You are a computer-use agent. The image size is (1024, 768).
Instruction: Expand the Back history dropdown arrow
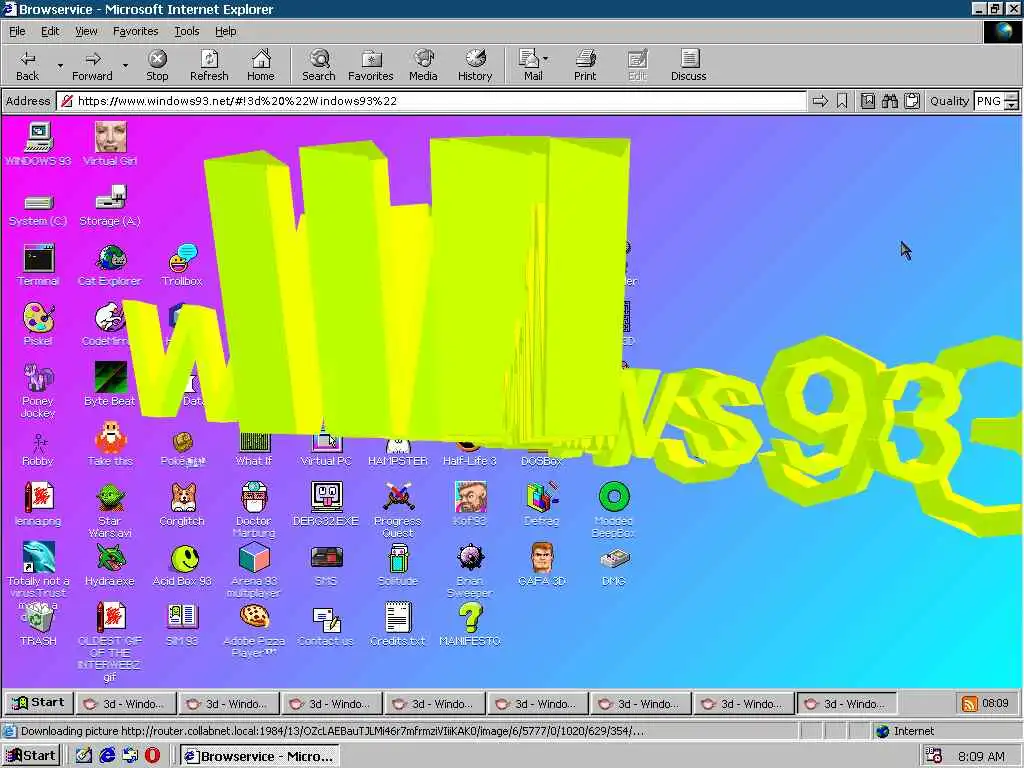click(x=60, y=65)
